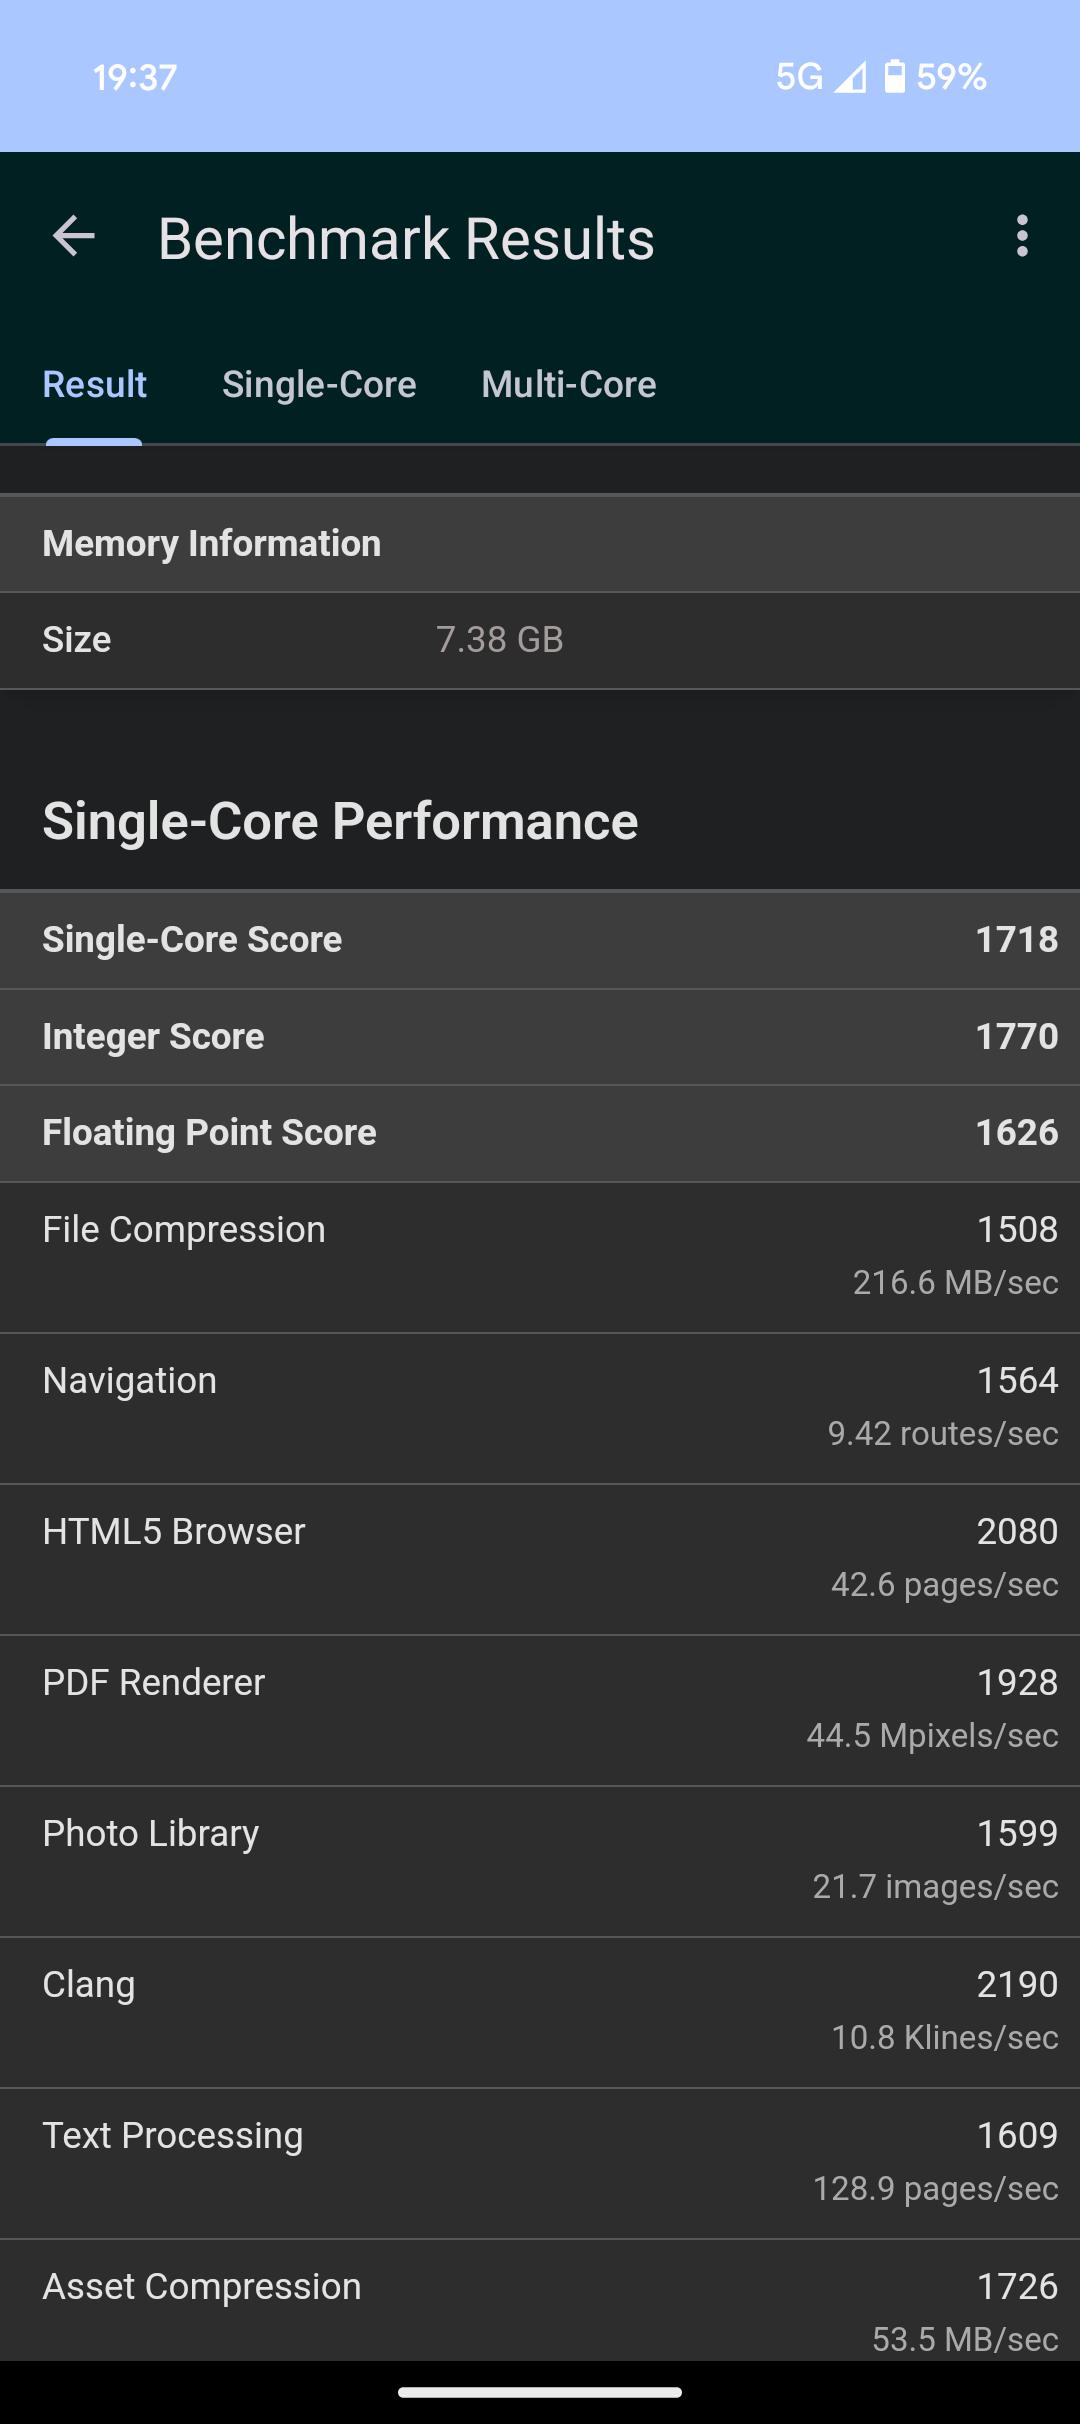The height and width of the screenshot is (2424, 1080).
Task: Tap the Text Processing result row
Action: tap(540, 2163)
